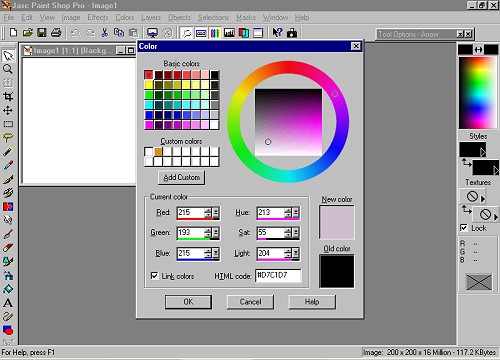The image size is (500, 360).
Task: Open the Effects menu
Action: pyautogui.click(x=98, y=17)
